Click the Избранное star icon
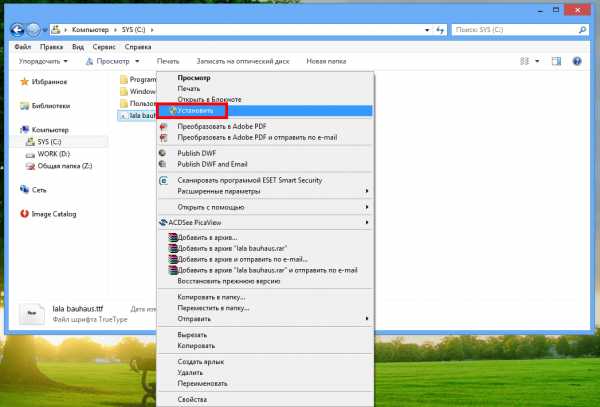 pos(24,81)
